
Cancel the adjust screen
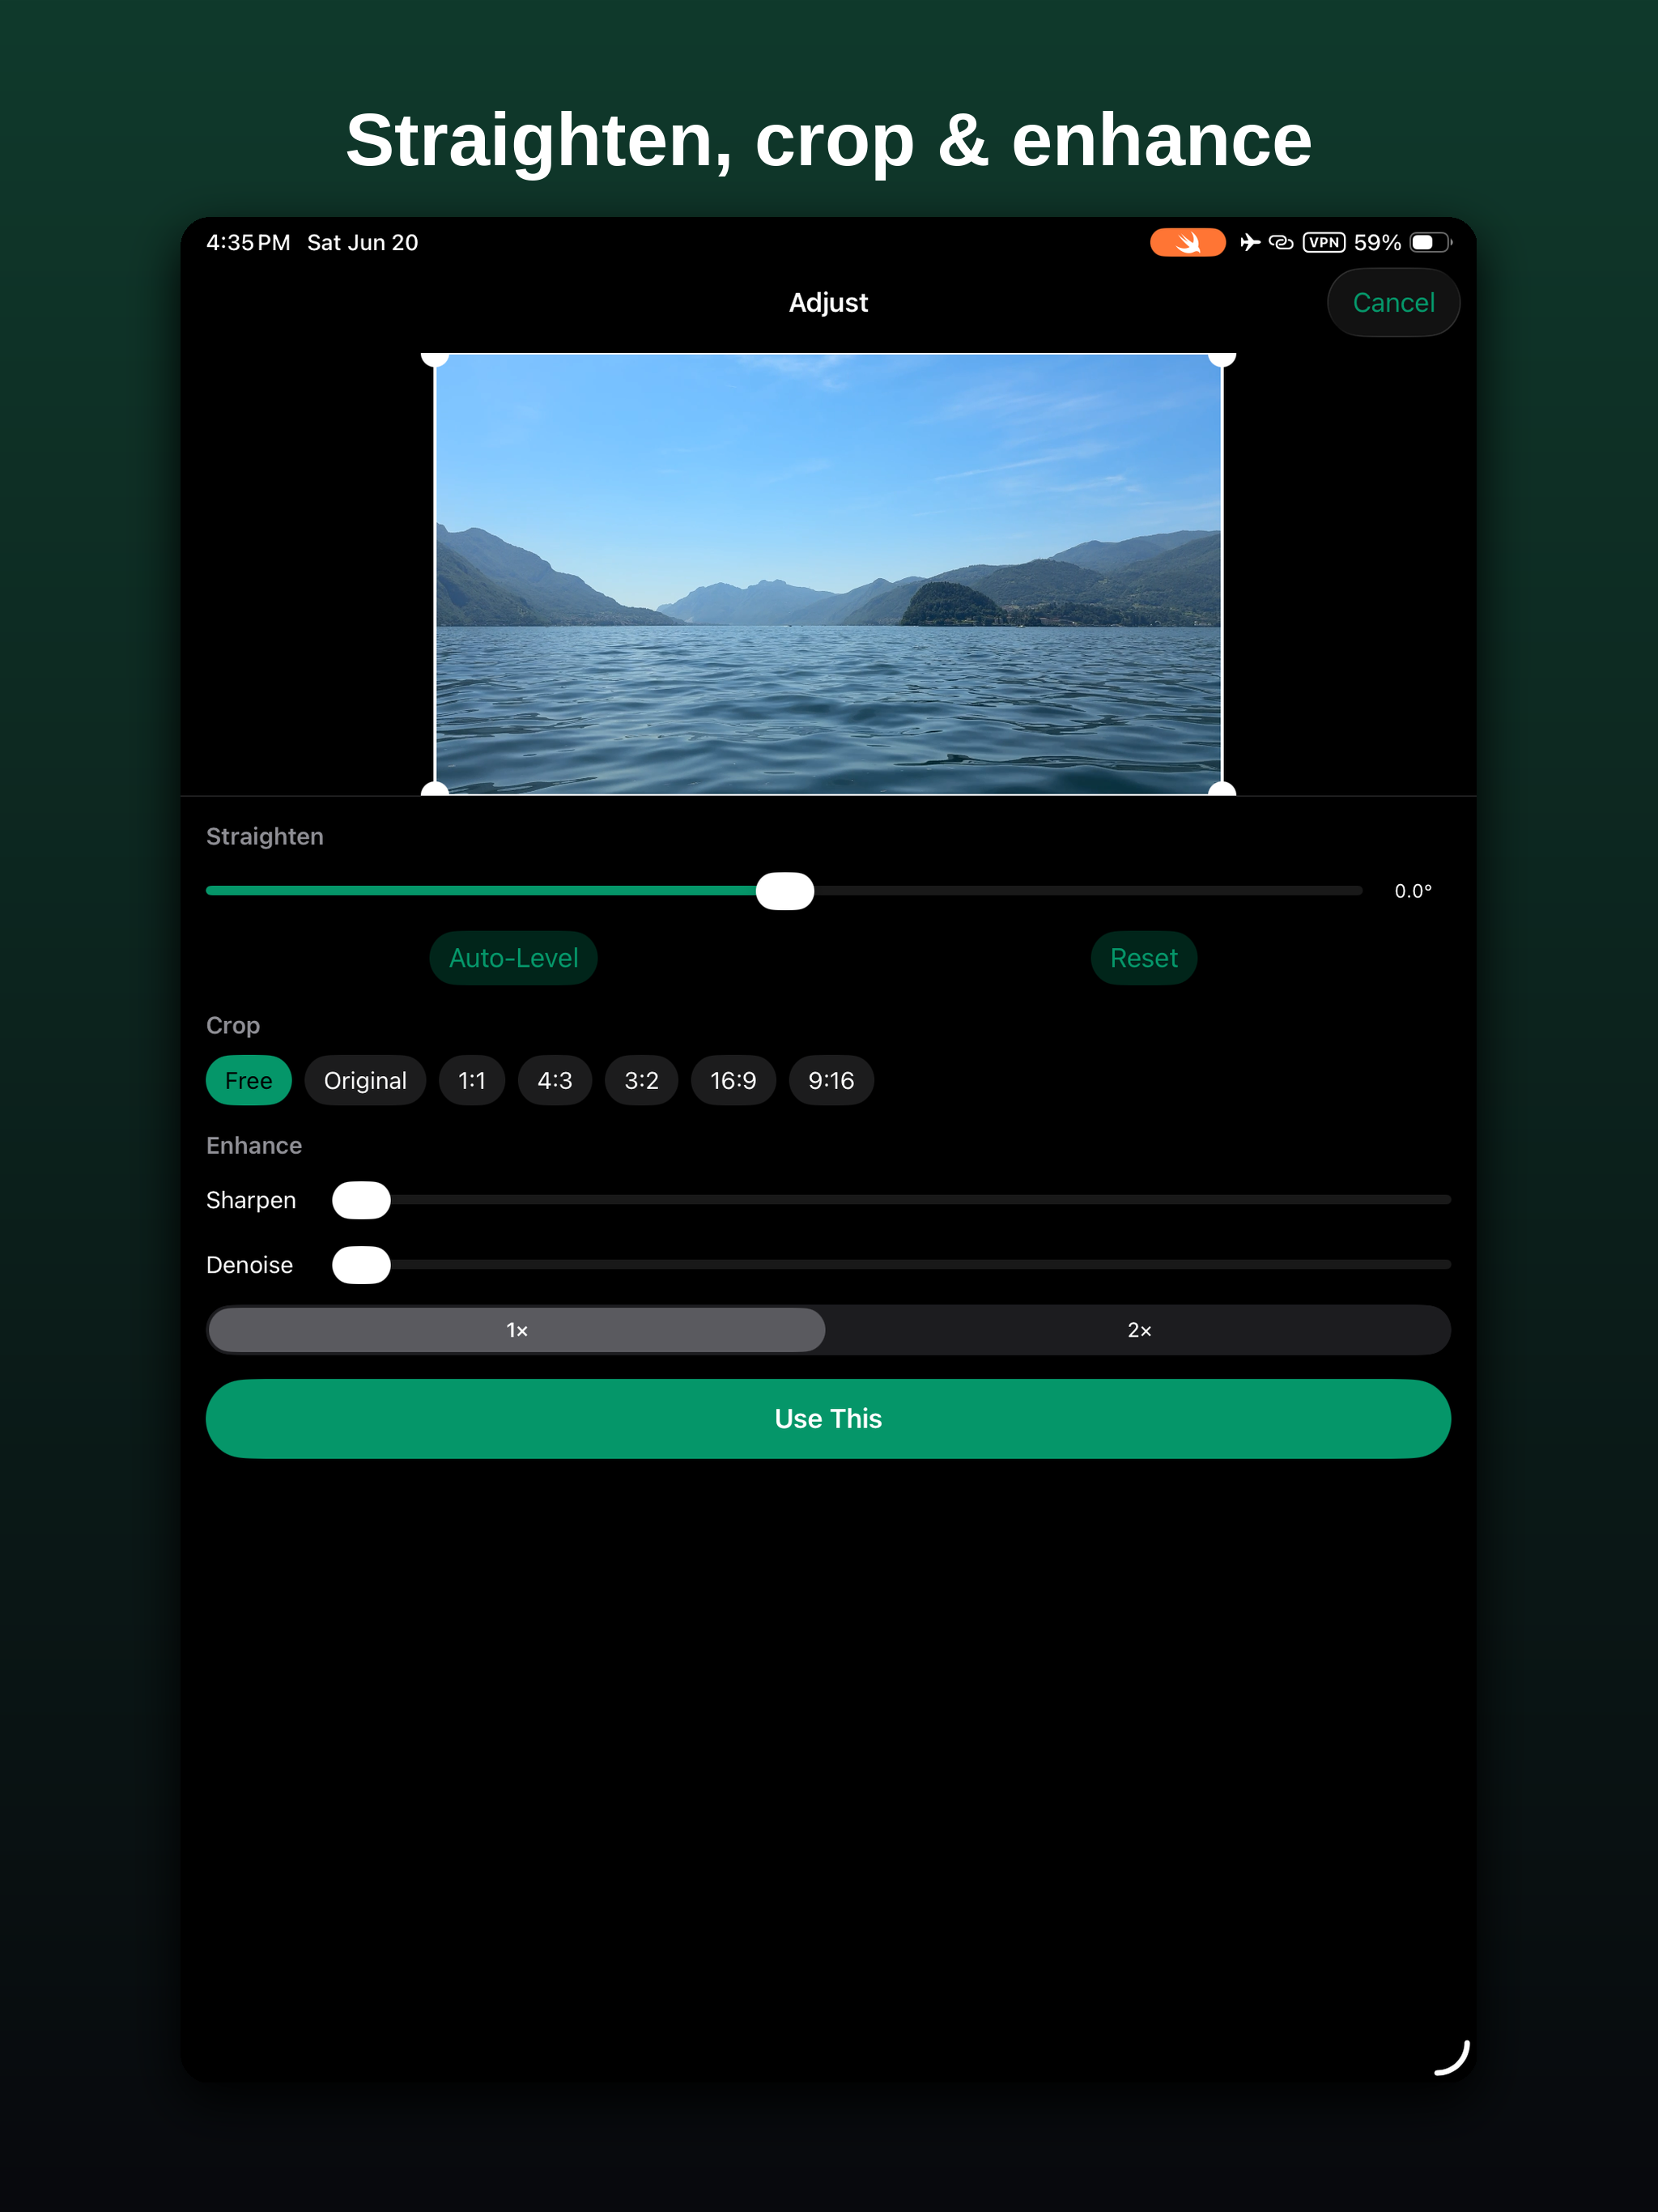1393,302
